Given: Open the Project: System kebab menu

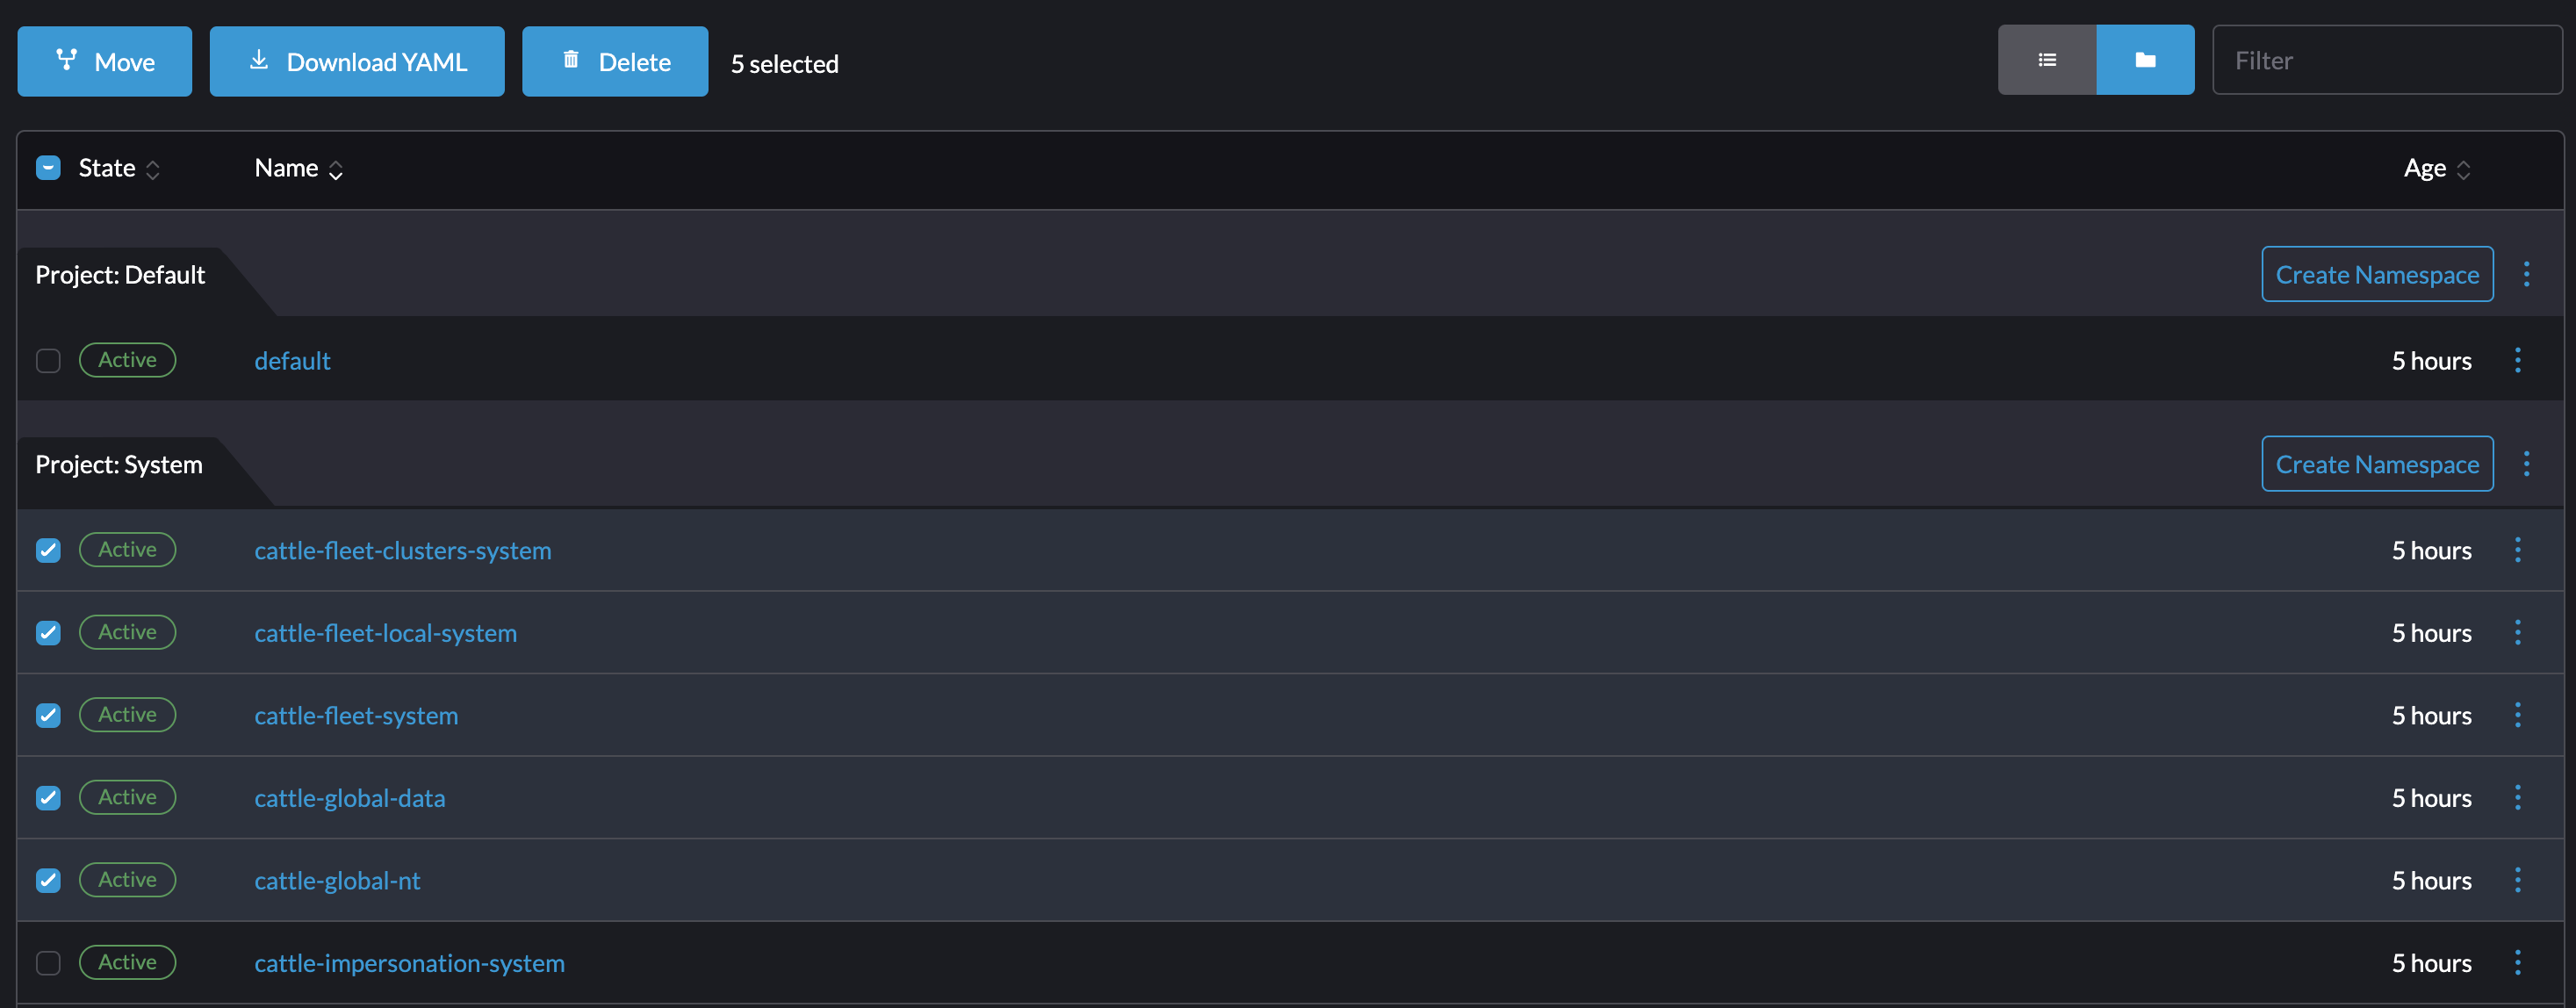Looking at the screenshot, I should click(x=2528, y=463).
